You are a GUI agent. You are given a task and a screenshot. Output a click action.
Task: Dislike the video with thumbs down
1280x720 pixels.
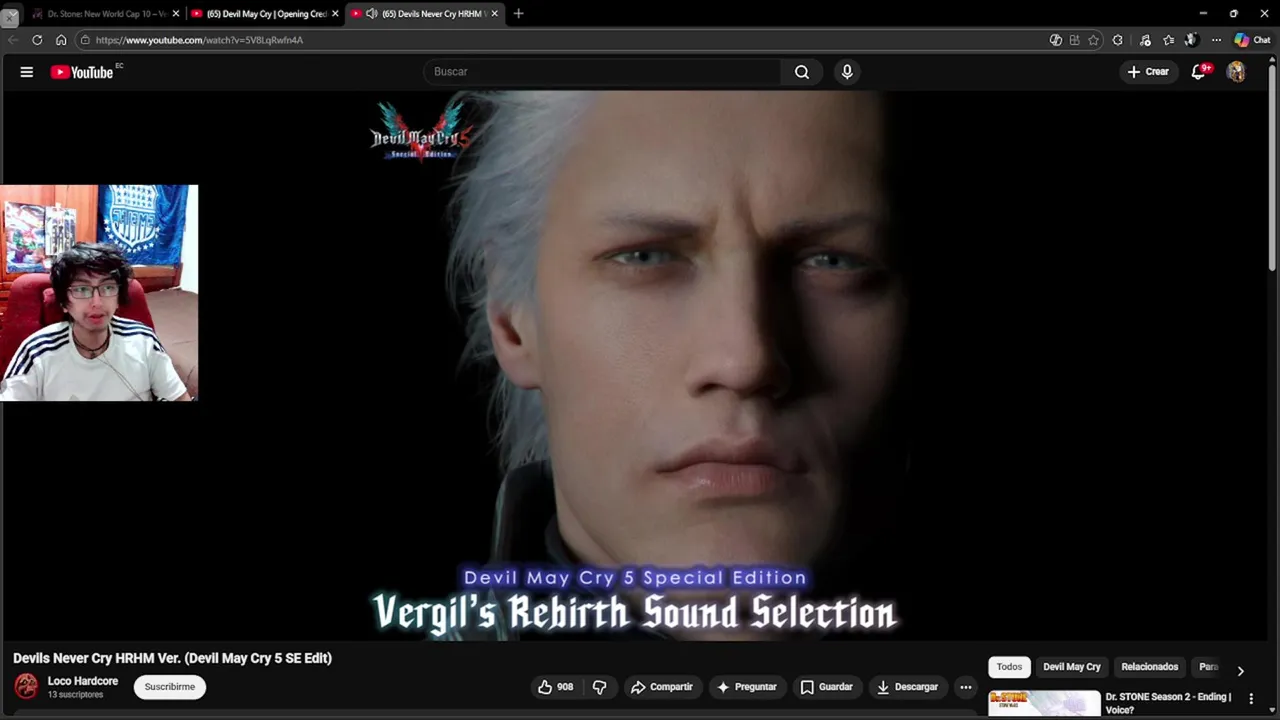click(600, 687)
